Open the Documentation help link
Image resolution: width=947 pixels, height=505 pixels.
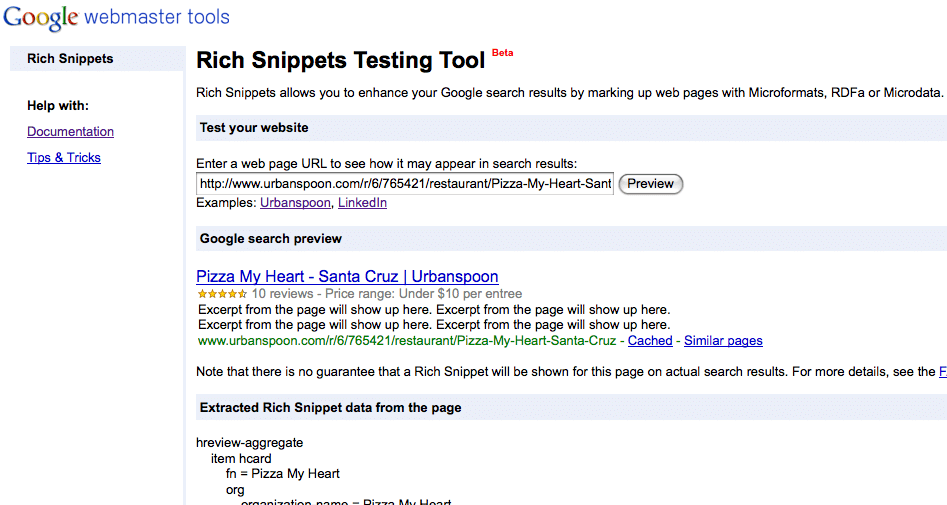70,132
